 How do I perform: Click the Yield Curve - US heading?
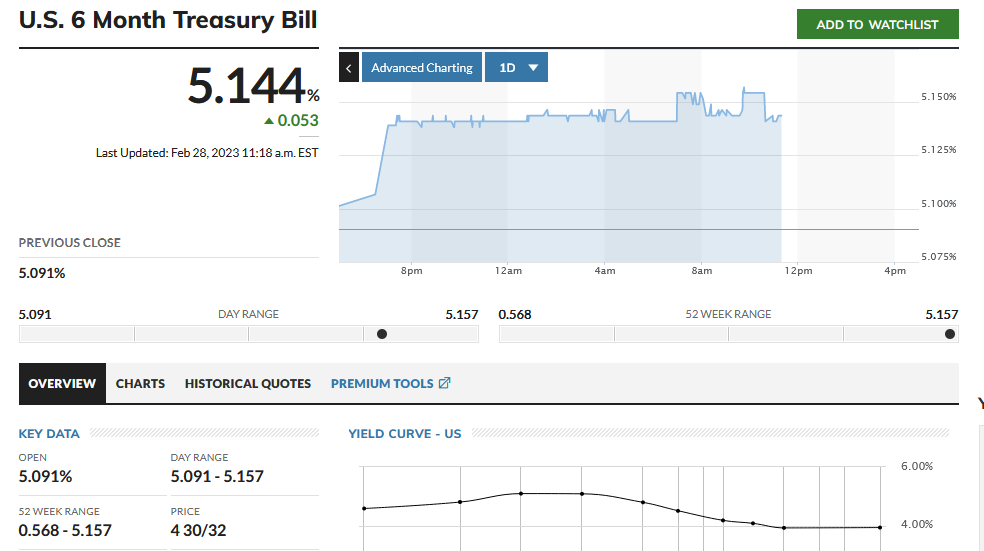tap(405, 434)
